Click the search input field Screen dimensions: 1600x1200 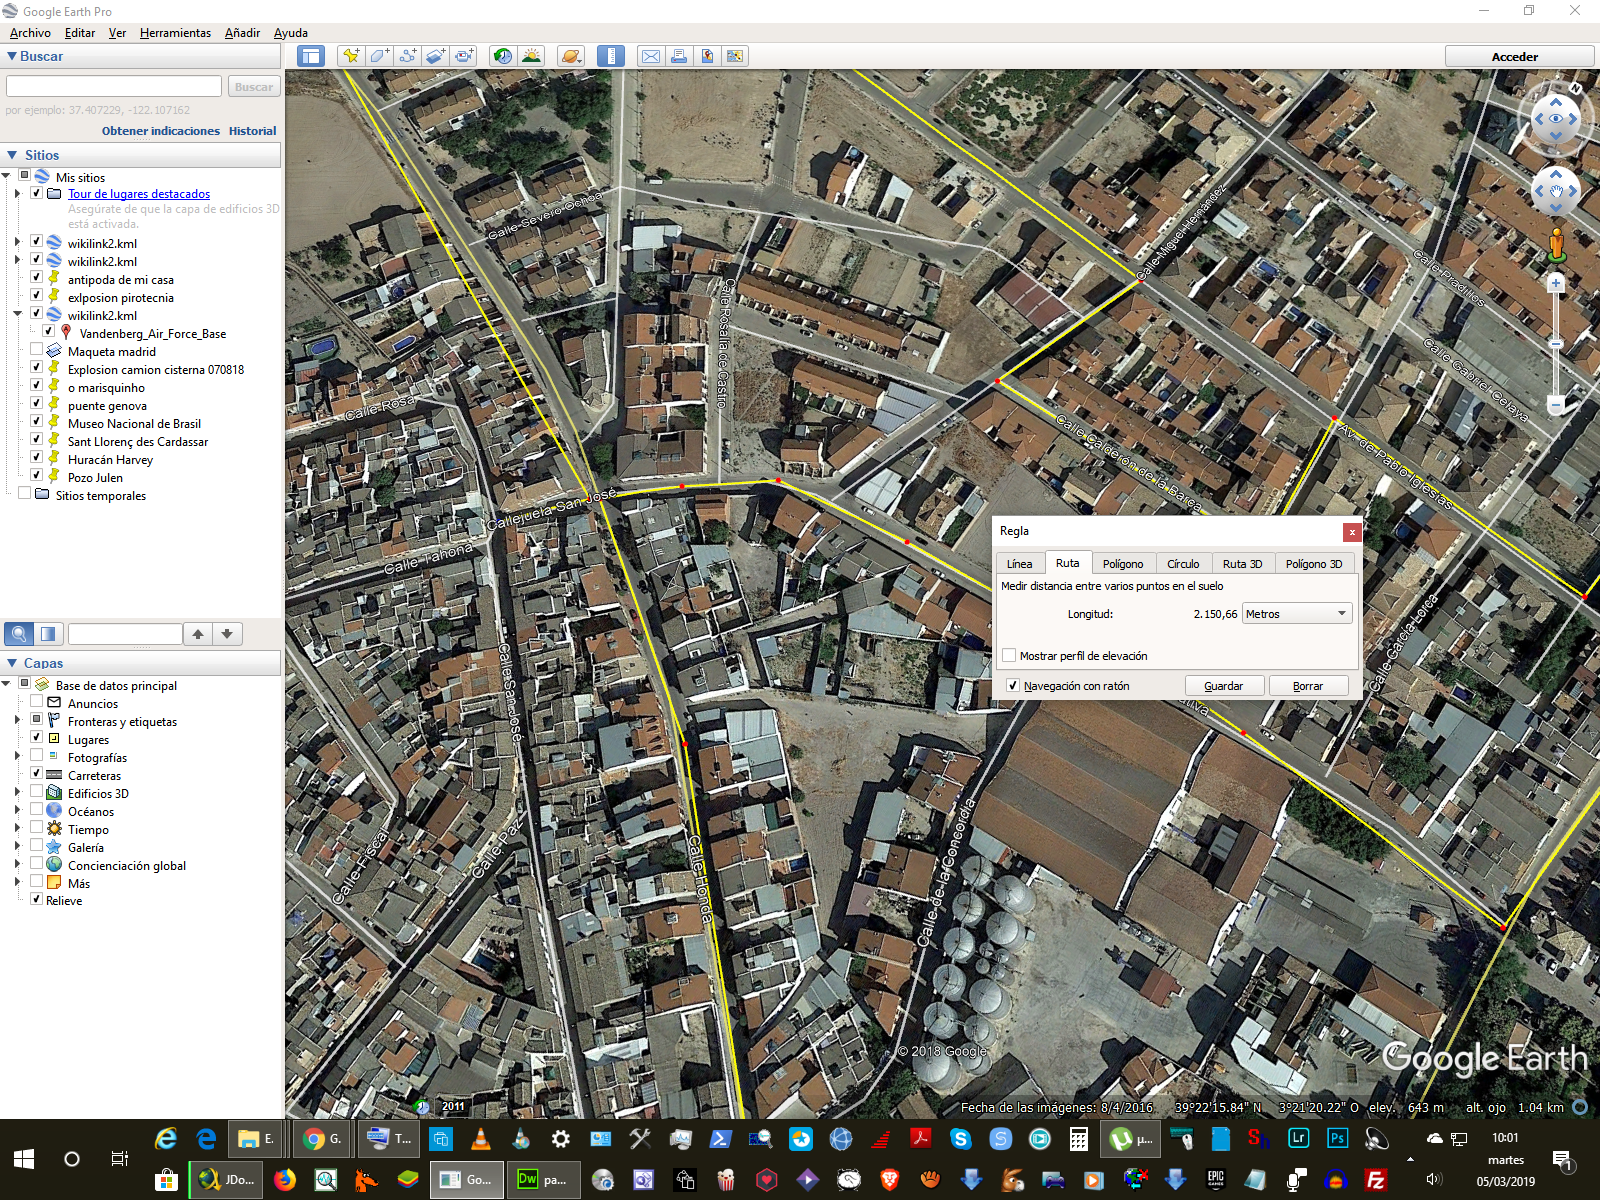pos(114,87)
